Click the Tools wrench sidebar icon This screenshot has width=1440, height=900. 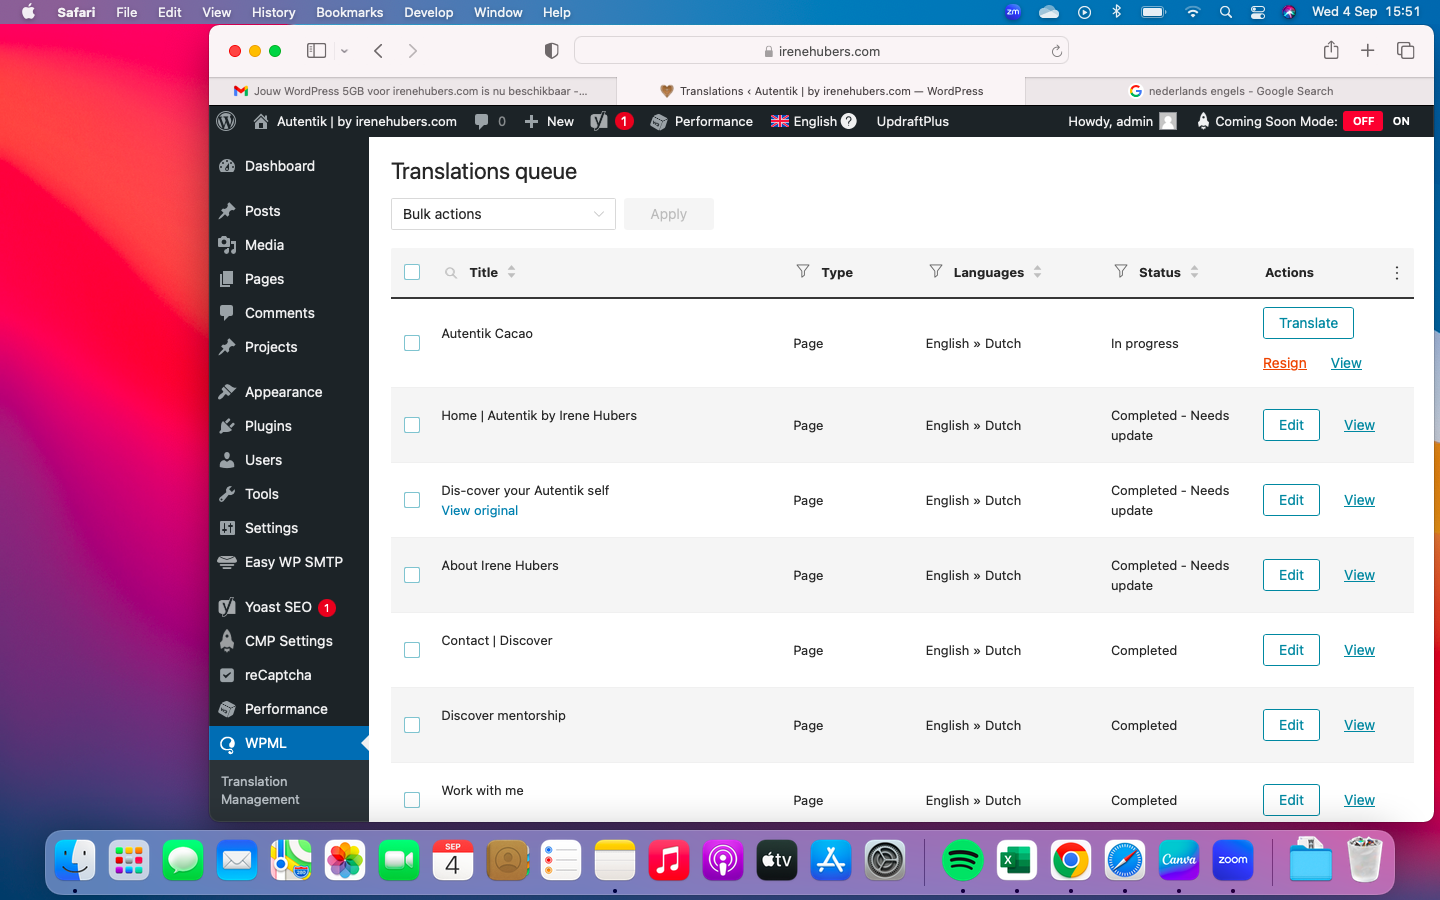227,494
